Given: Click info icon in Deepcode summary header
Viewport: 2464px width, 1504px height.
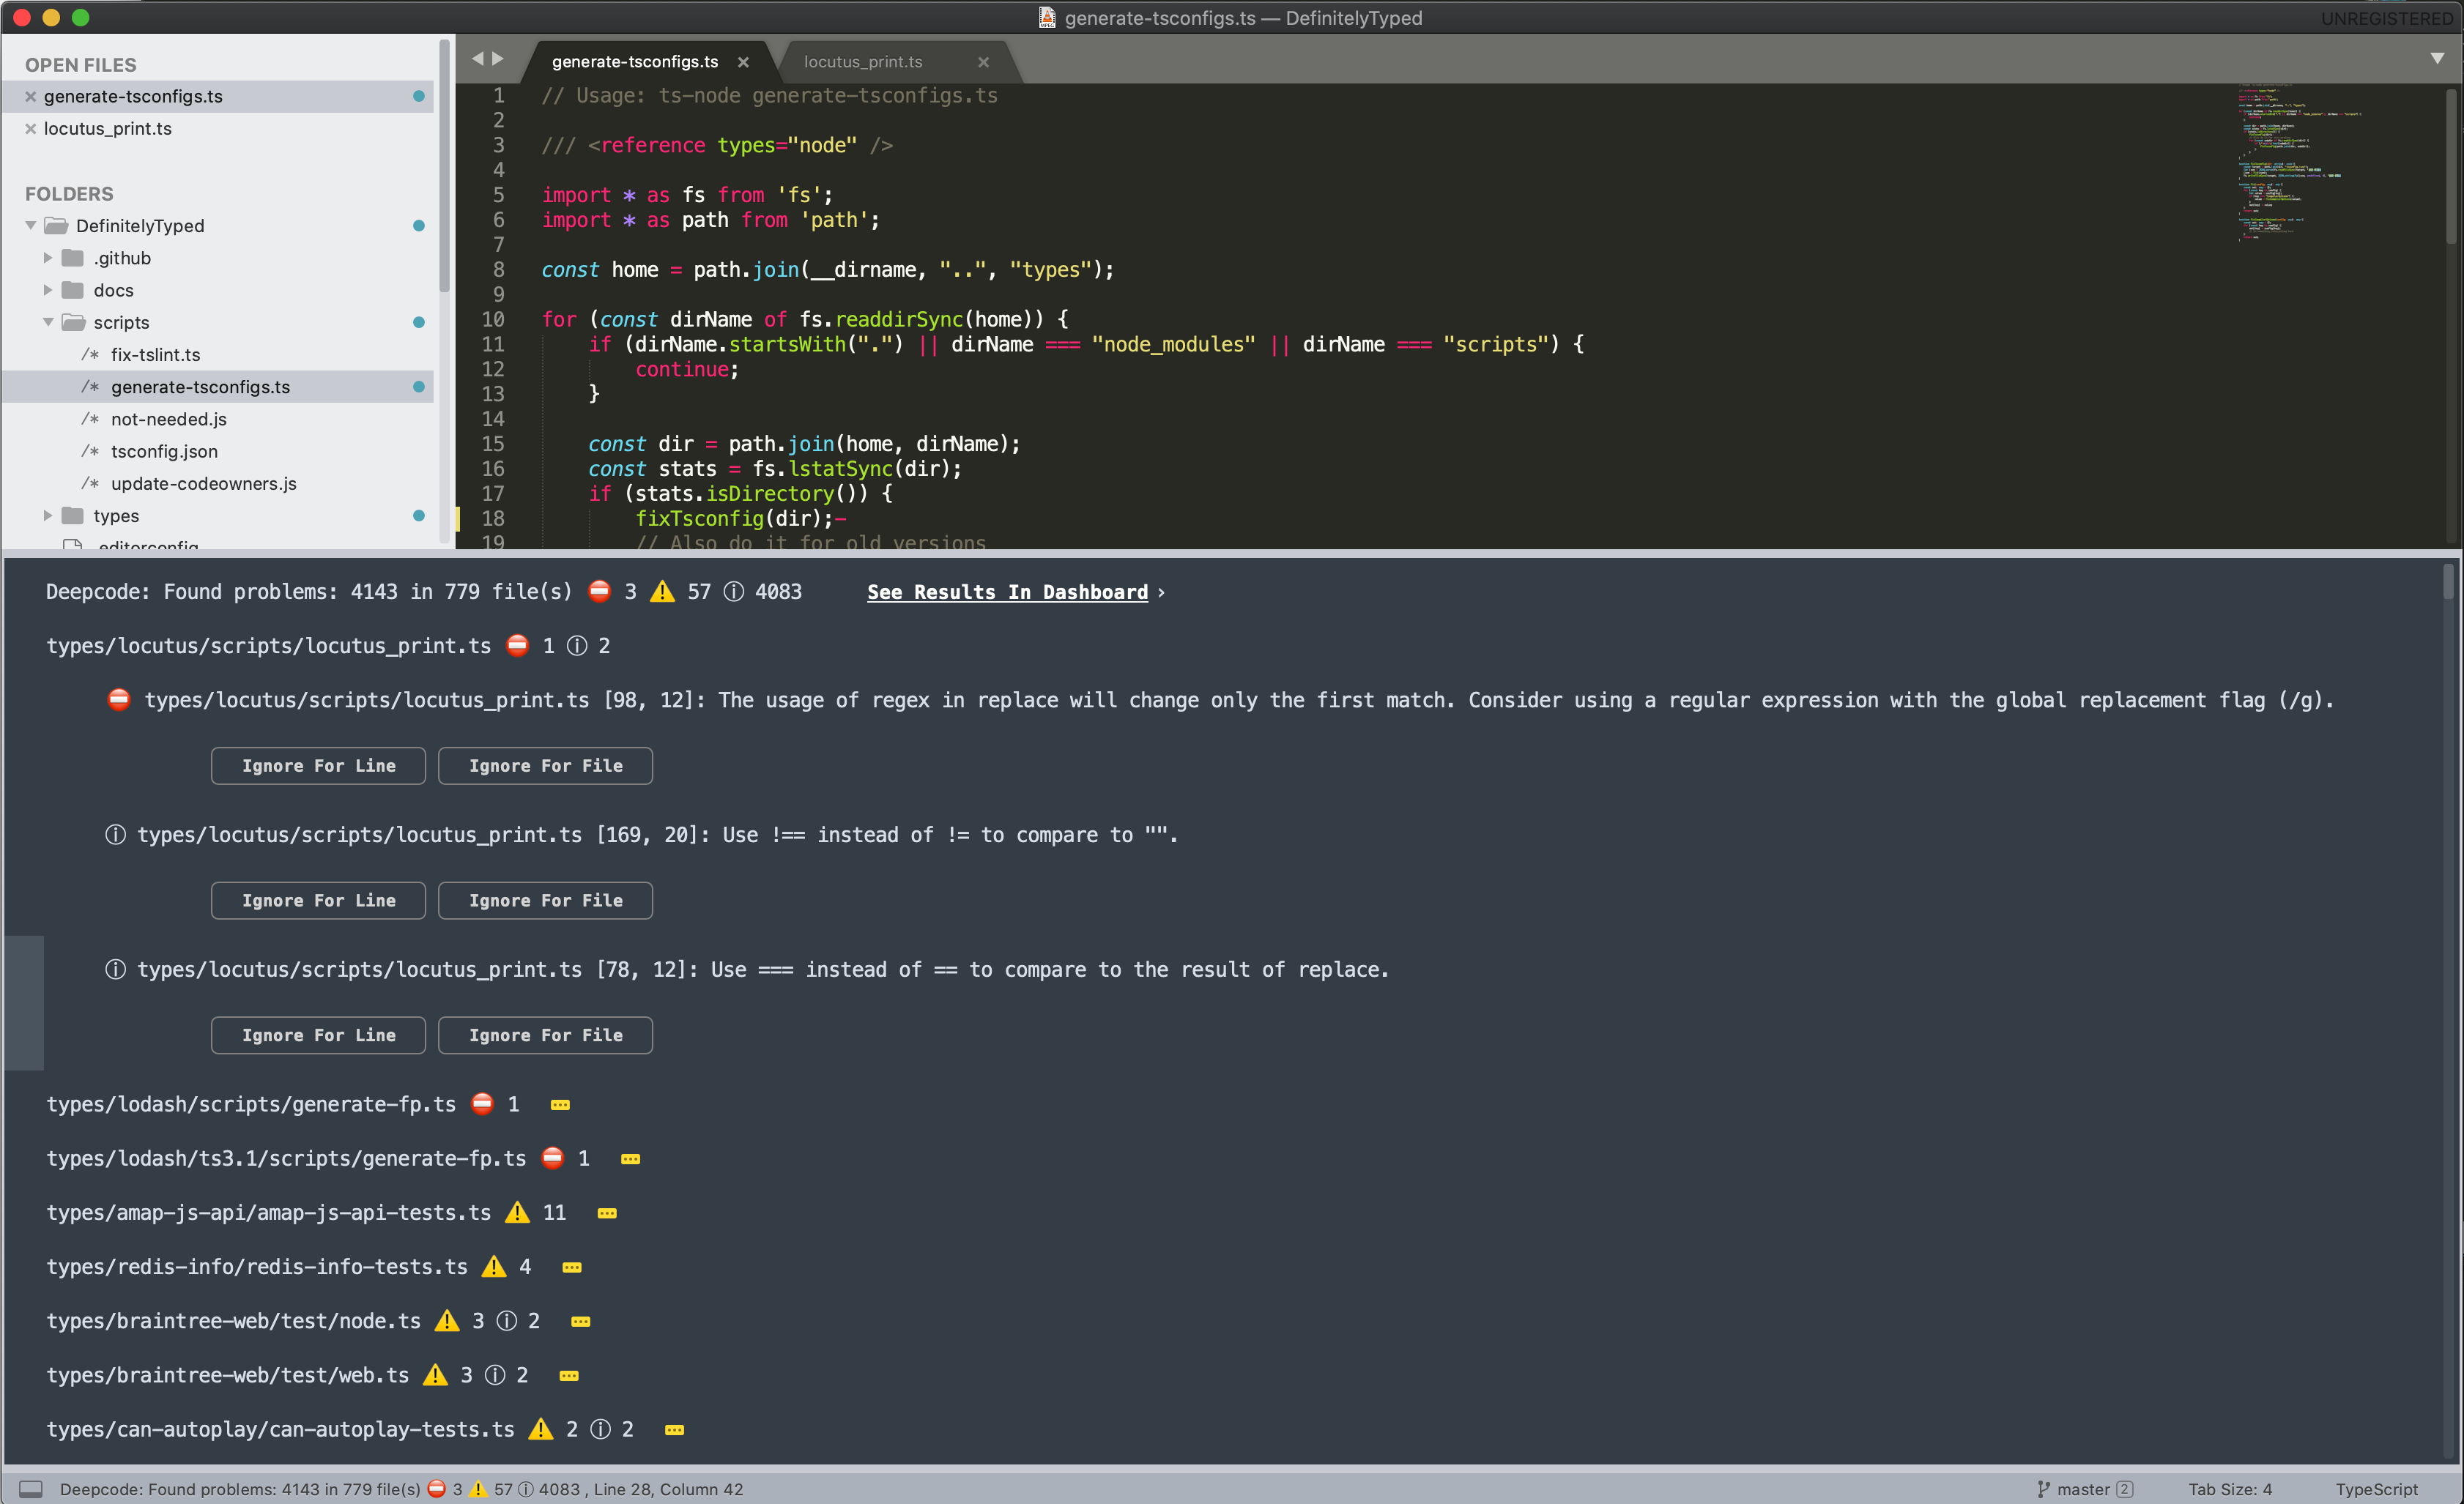Looking at the screenshot, I should (733, 592).
